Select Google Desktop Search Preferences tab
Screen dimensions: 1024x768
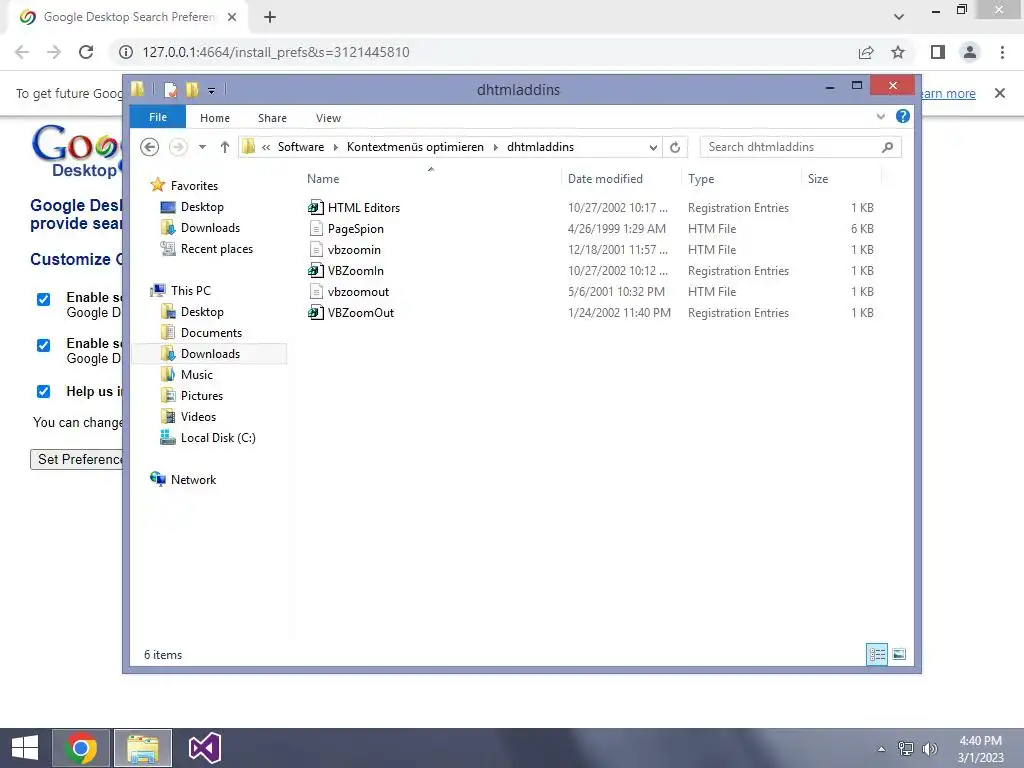pyautogui.click(x=129, y=17)
